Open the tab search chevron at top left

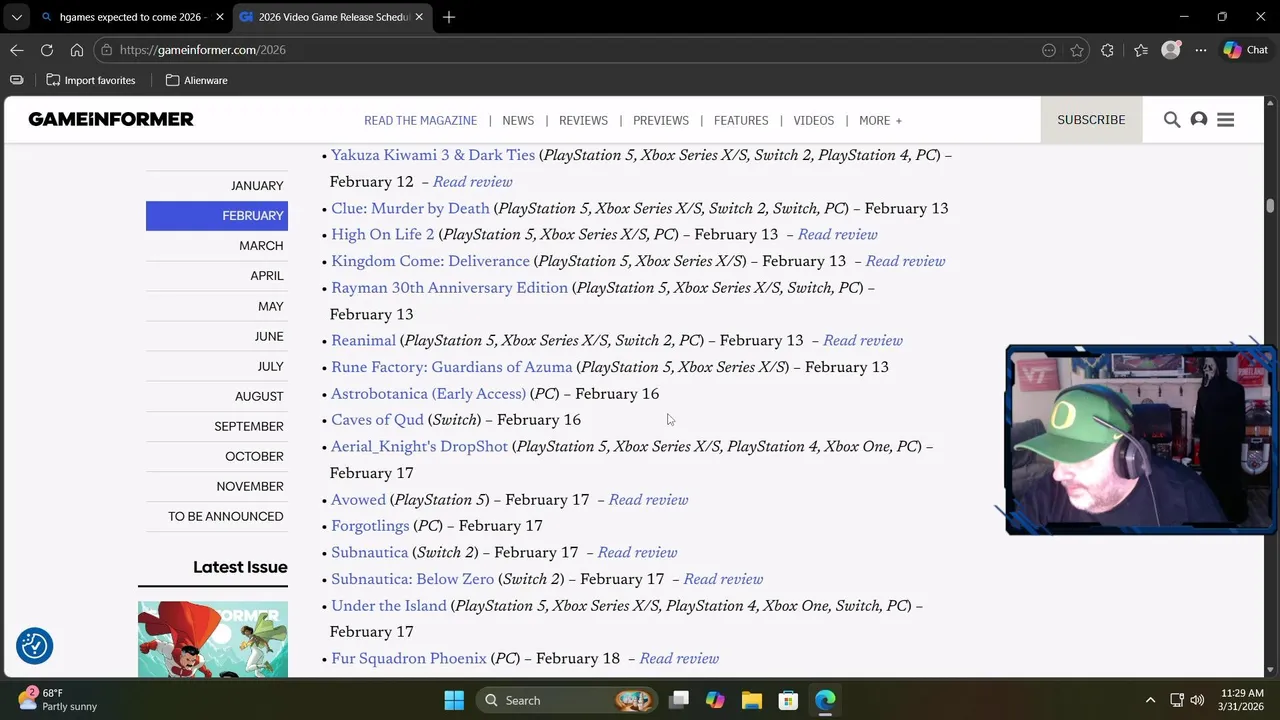coord(16,17)
